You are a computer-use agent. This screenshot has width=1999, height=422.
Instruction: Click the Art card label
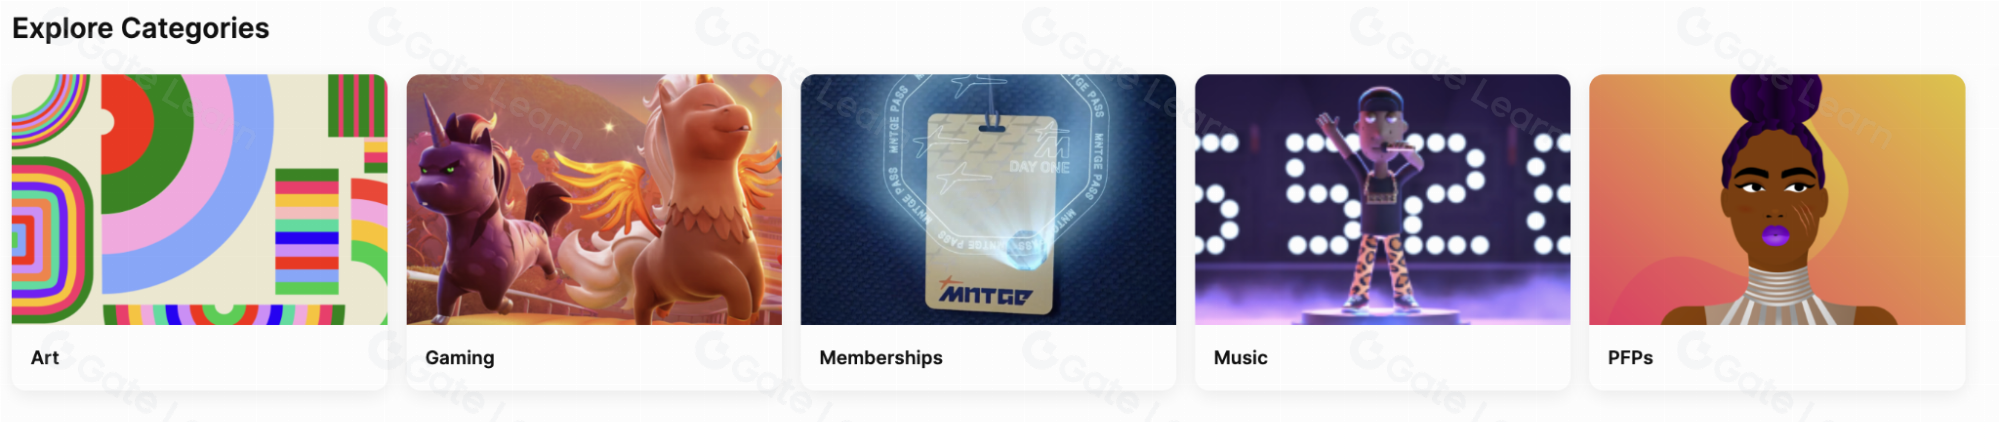[x=45, y=358]
